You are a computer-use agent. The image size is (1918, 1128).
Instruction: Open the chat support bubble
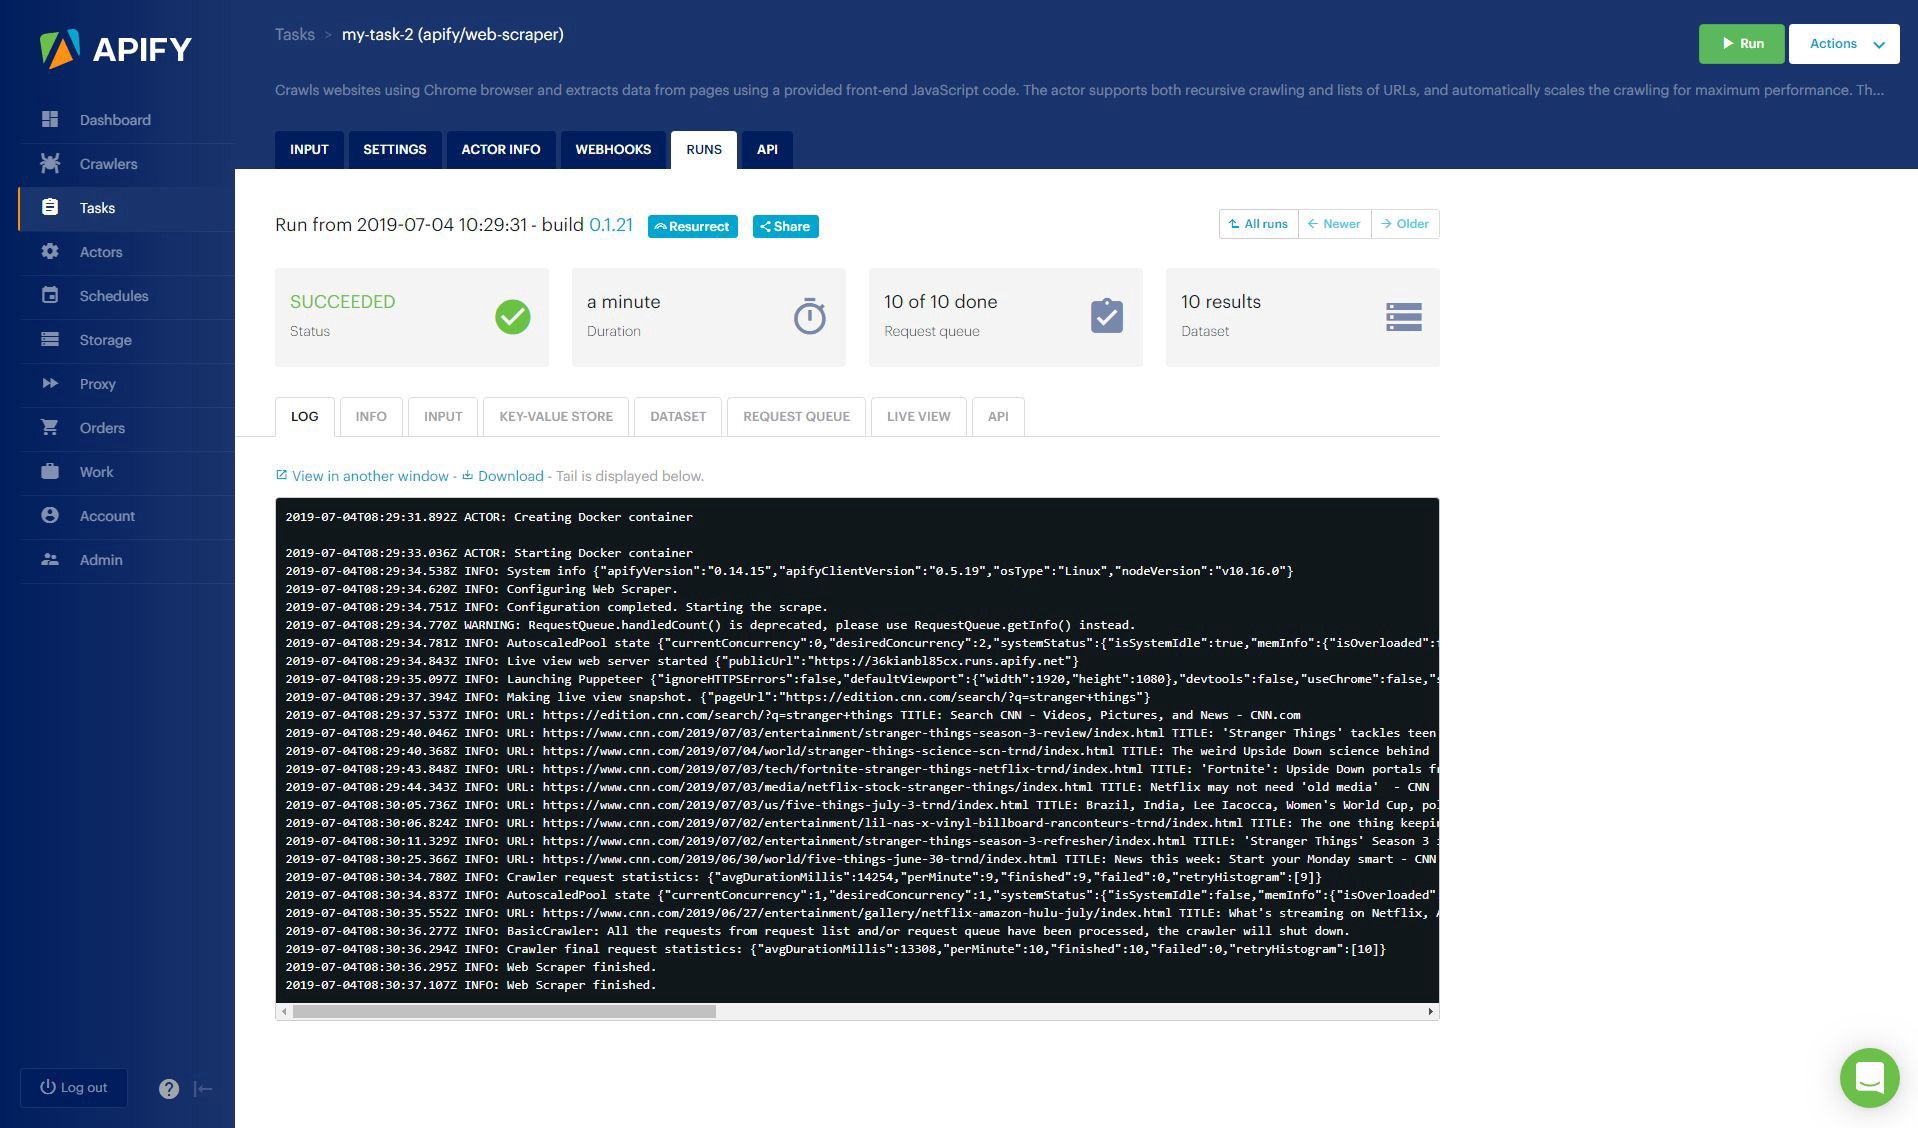[1869, 1077]
